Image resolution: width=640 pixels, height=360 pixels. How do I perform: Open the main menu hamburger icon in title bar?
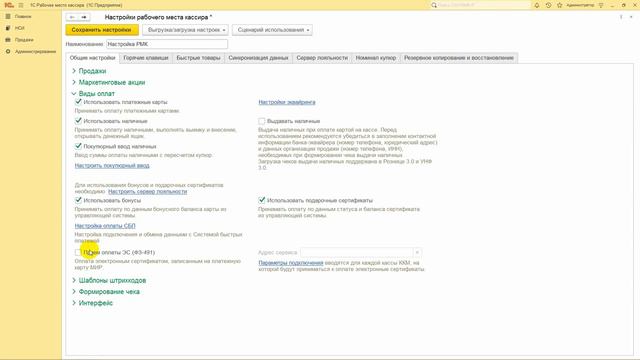(21, 5)
